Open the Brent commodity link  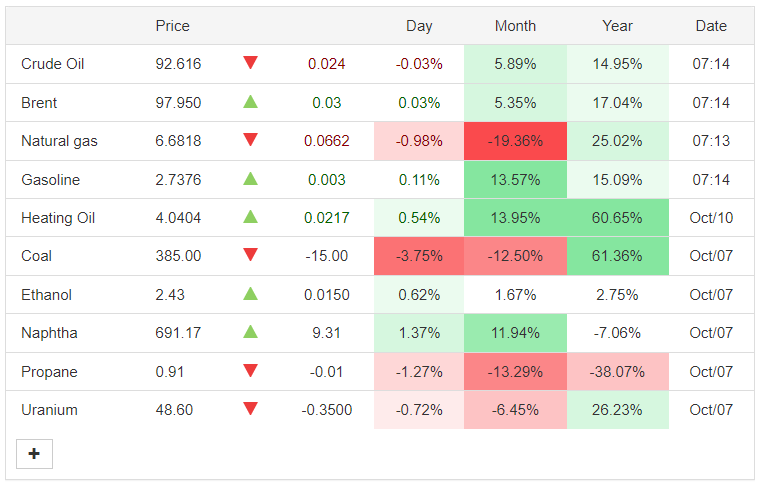(x=39, y=103)
